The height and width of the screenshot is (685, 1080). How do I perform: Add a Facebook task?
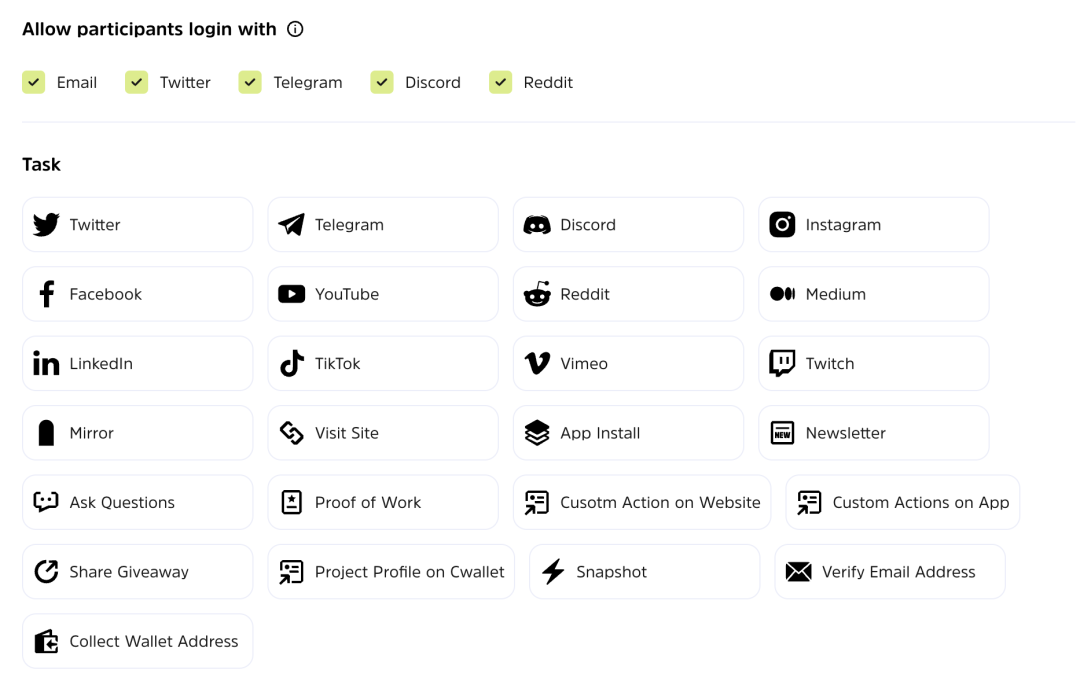tap(137, 294)
